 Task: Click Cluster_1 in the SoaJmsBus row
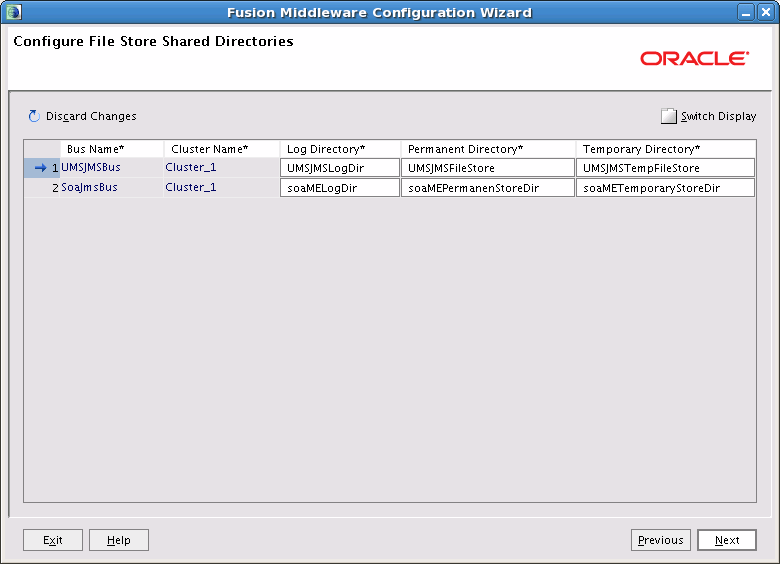tap(221, 188)
